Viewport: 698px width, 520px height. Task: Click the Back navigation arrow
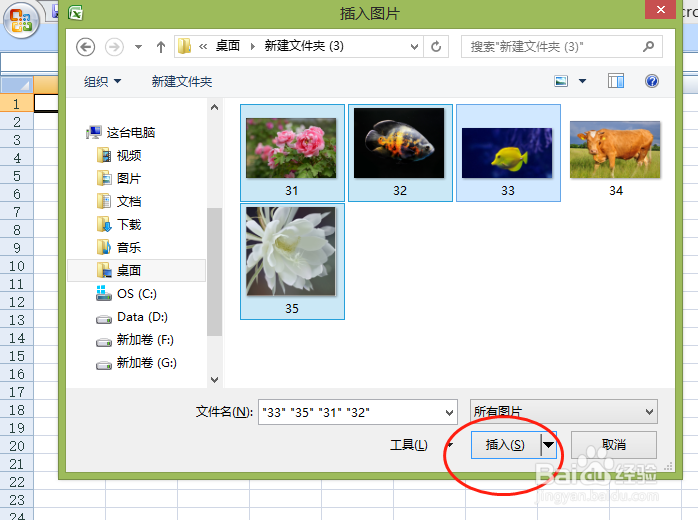(x=85, y=47)
